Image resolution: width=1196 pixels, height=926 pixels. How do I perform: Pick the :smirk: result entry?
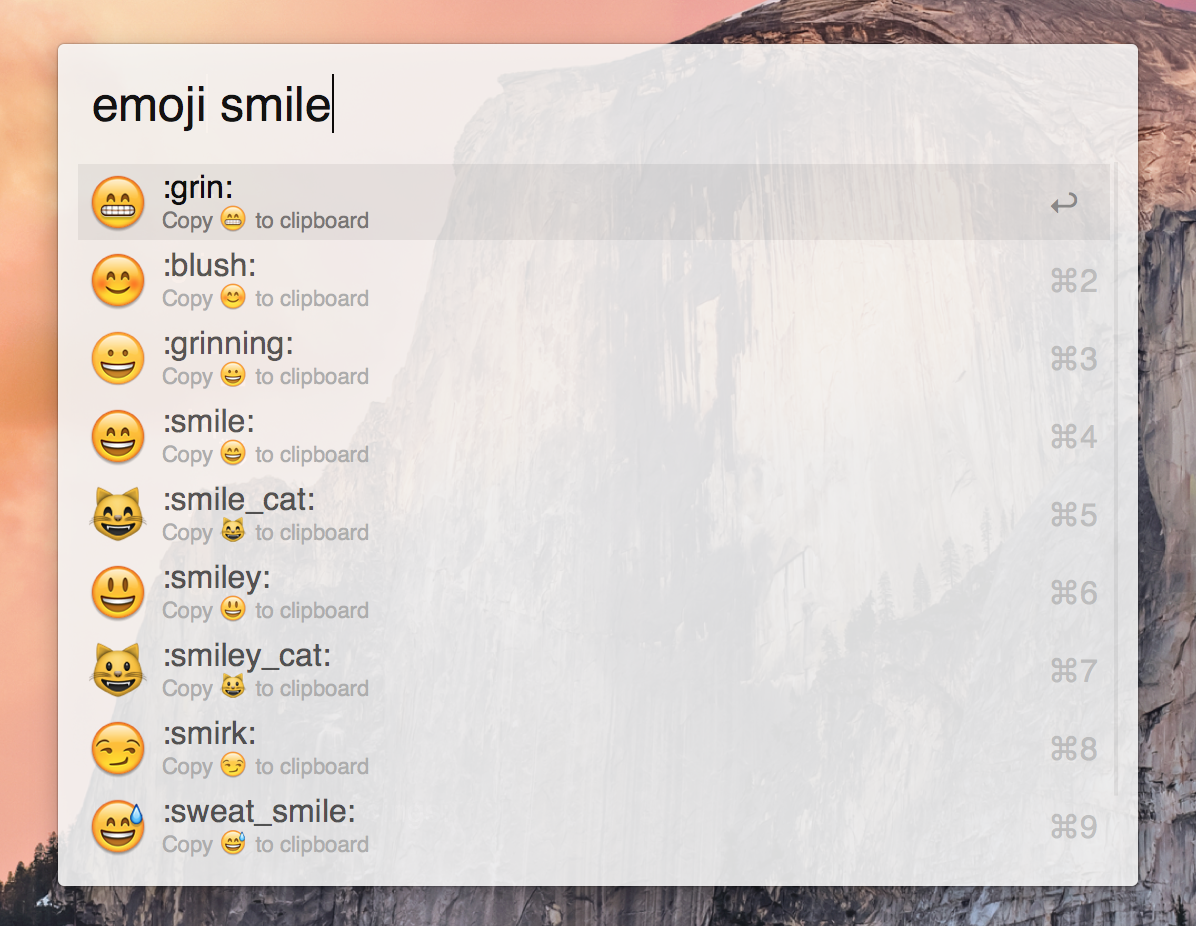click(x=593, y=749)
